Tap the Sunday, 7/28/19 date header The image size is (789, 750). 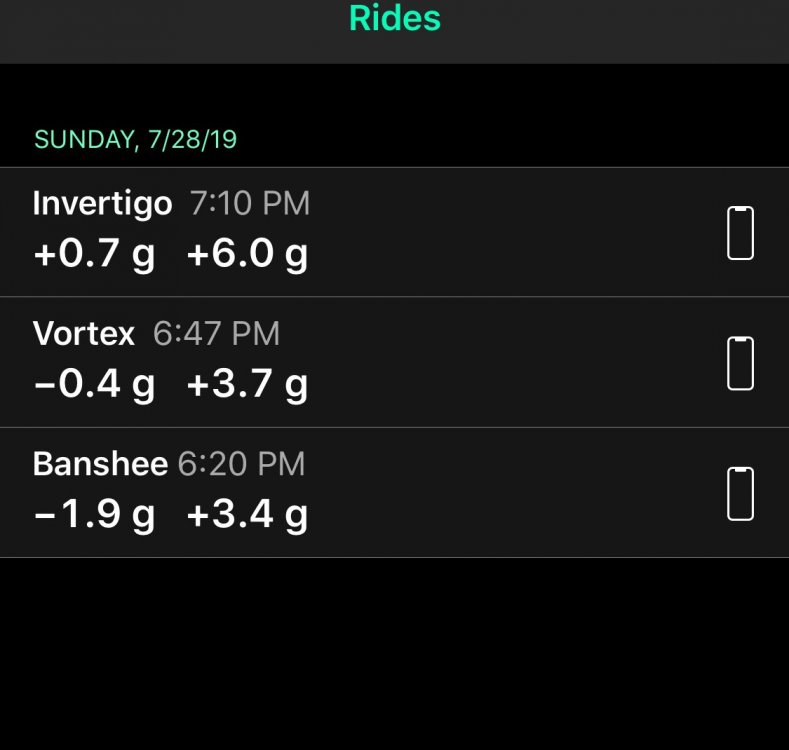[136, 139]
